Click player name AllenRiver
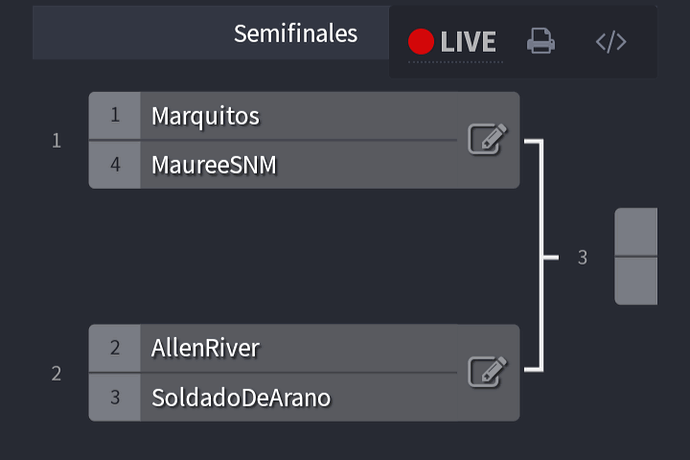Screen dimensions: 690x460 (206, 348)
